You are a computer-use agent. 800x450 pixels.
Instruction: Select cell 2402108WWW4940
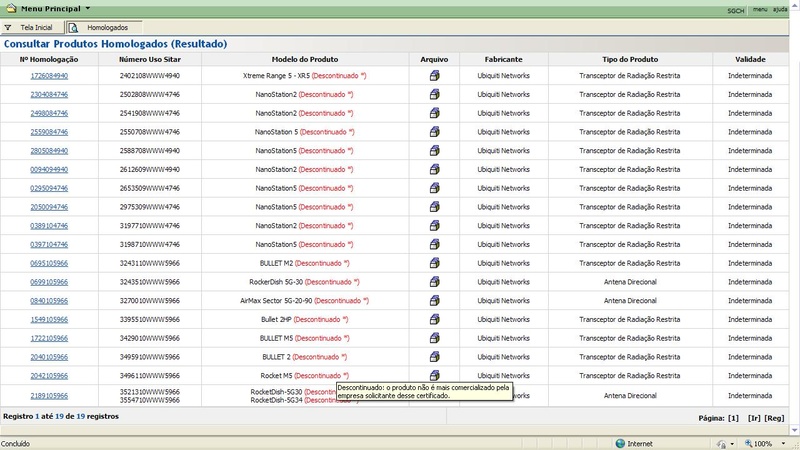[149, 76]
